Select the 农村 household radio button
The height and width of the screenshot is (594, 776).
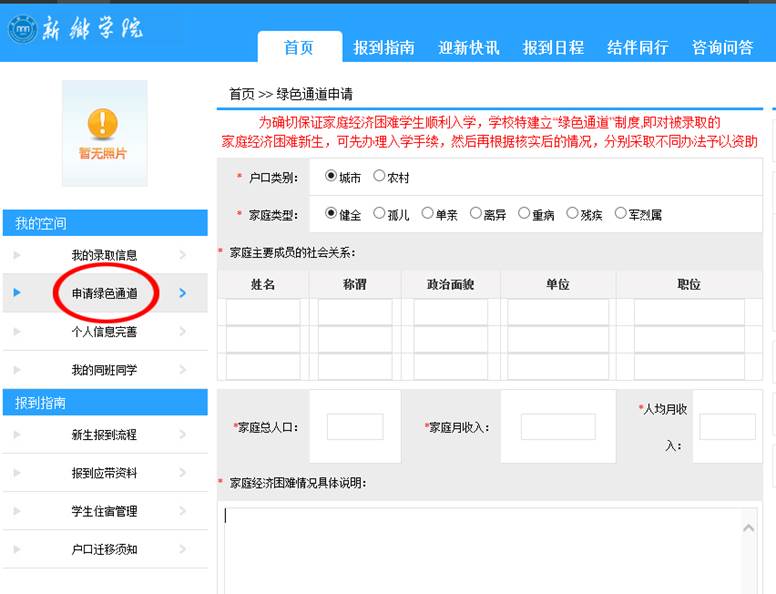[379, 176]
